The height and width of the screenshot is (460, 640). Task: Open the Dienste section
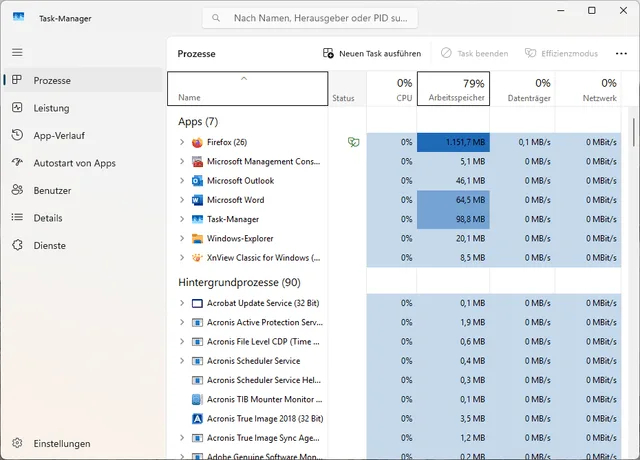pyautogui.click(x=49, y=245)
